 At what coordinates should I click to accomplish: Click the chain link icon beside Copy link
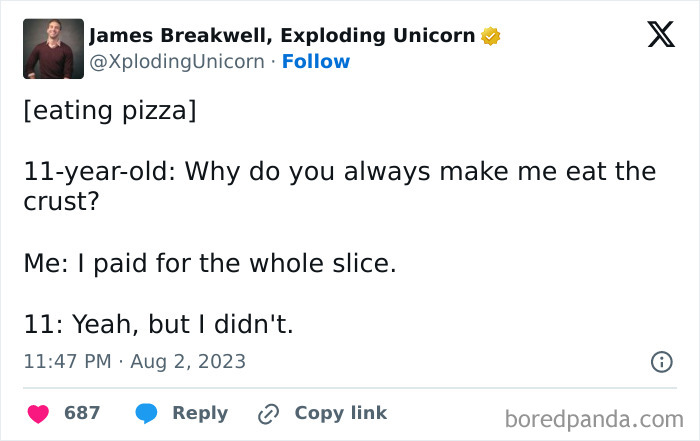[268, 413]
